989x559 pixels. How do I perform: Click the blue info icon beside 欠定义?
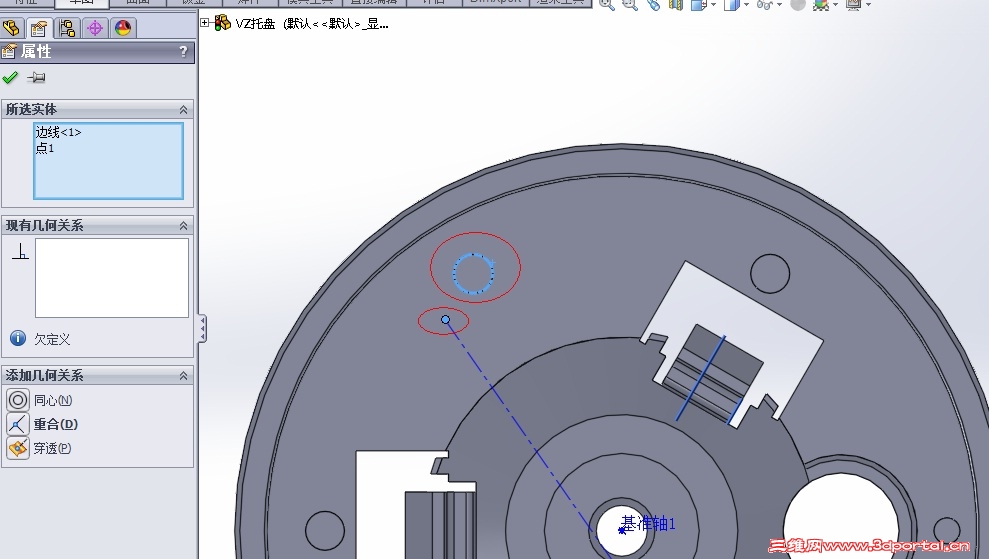pyautogui.click(x=18, y=338)
